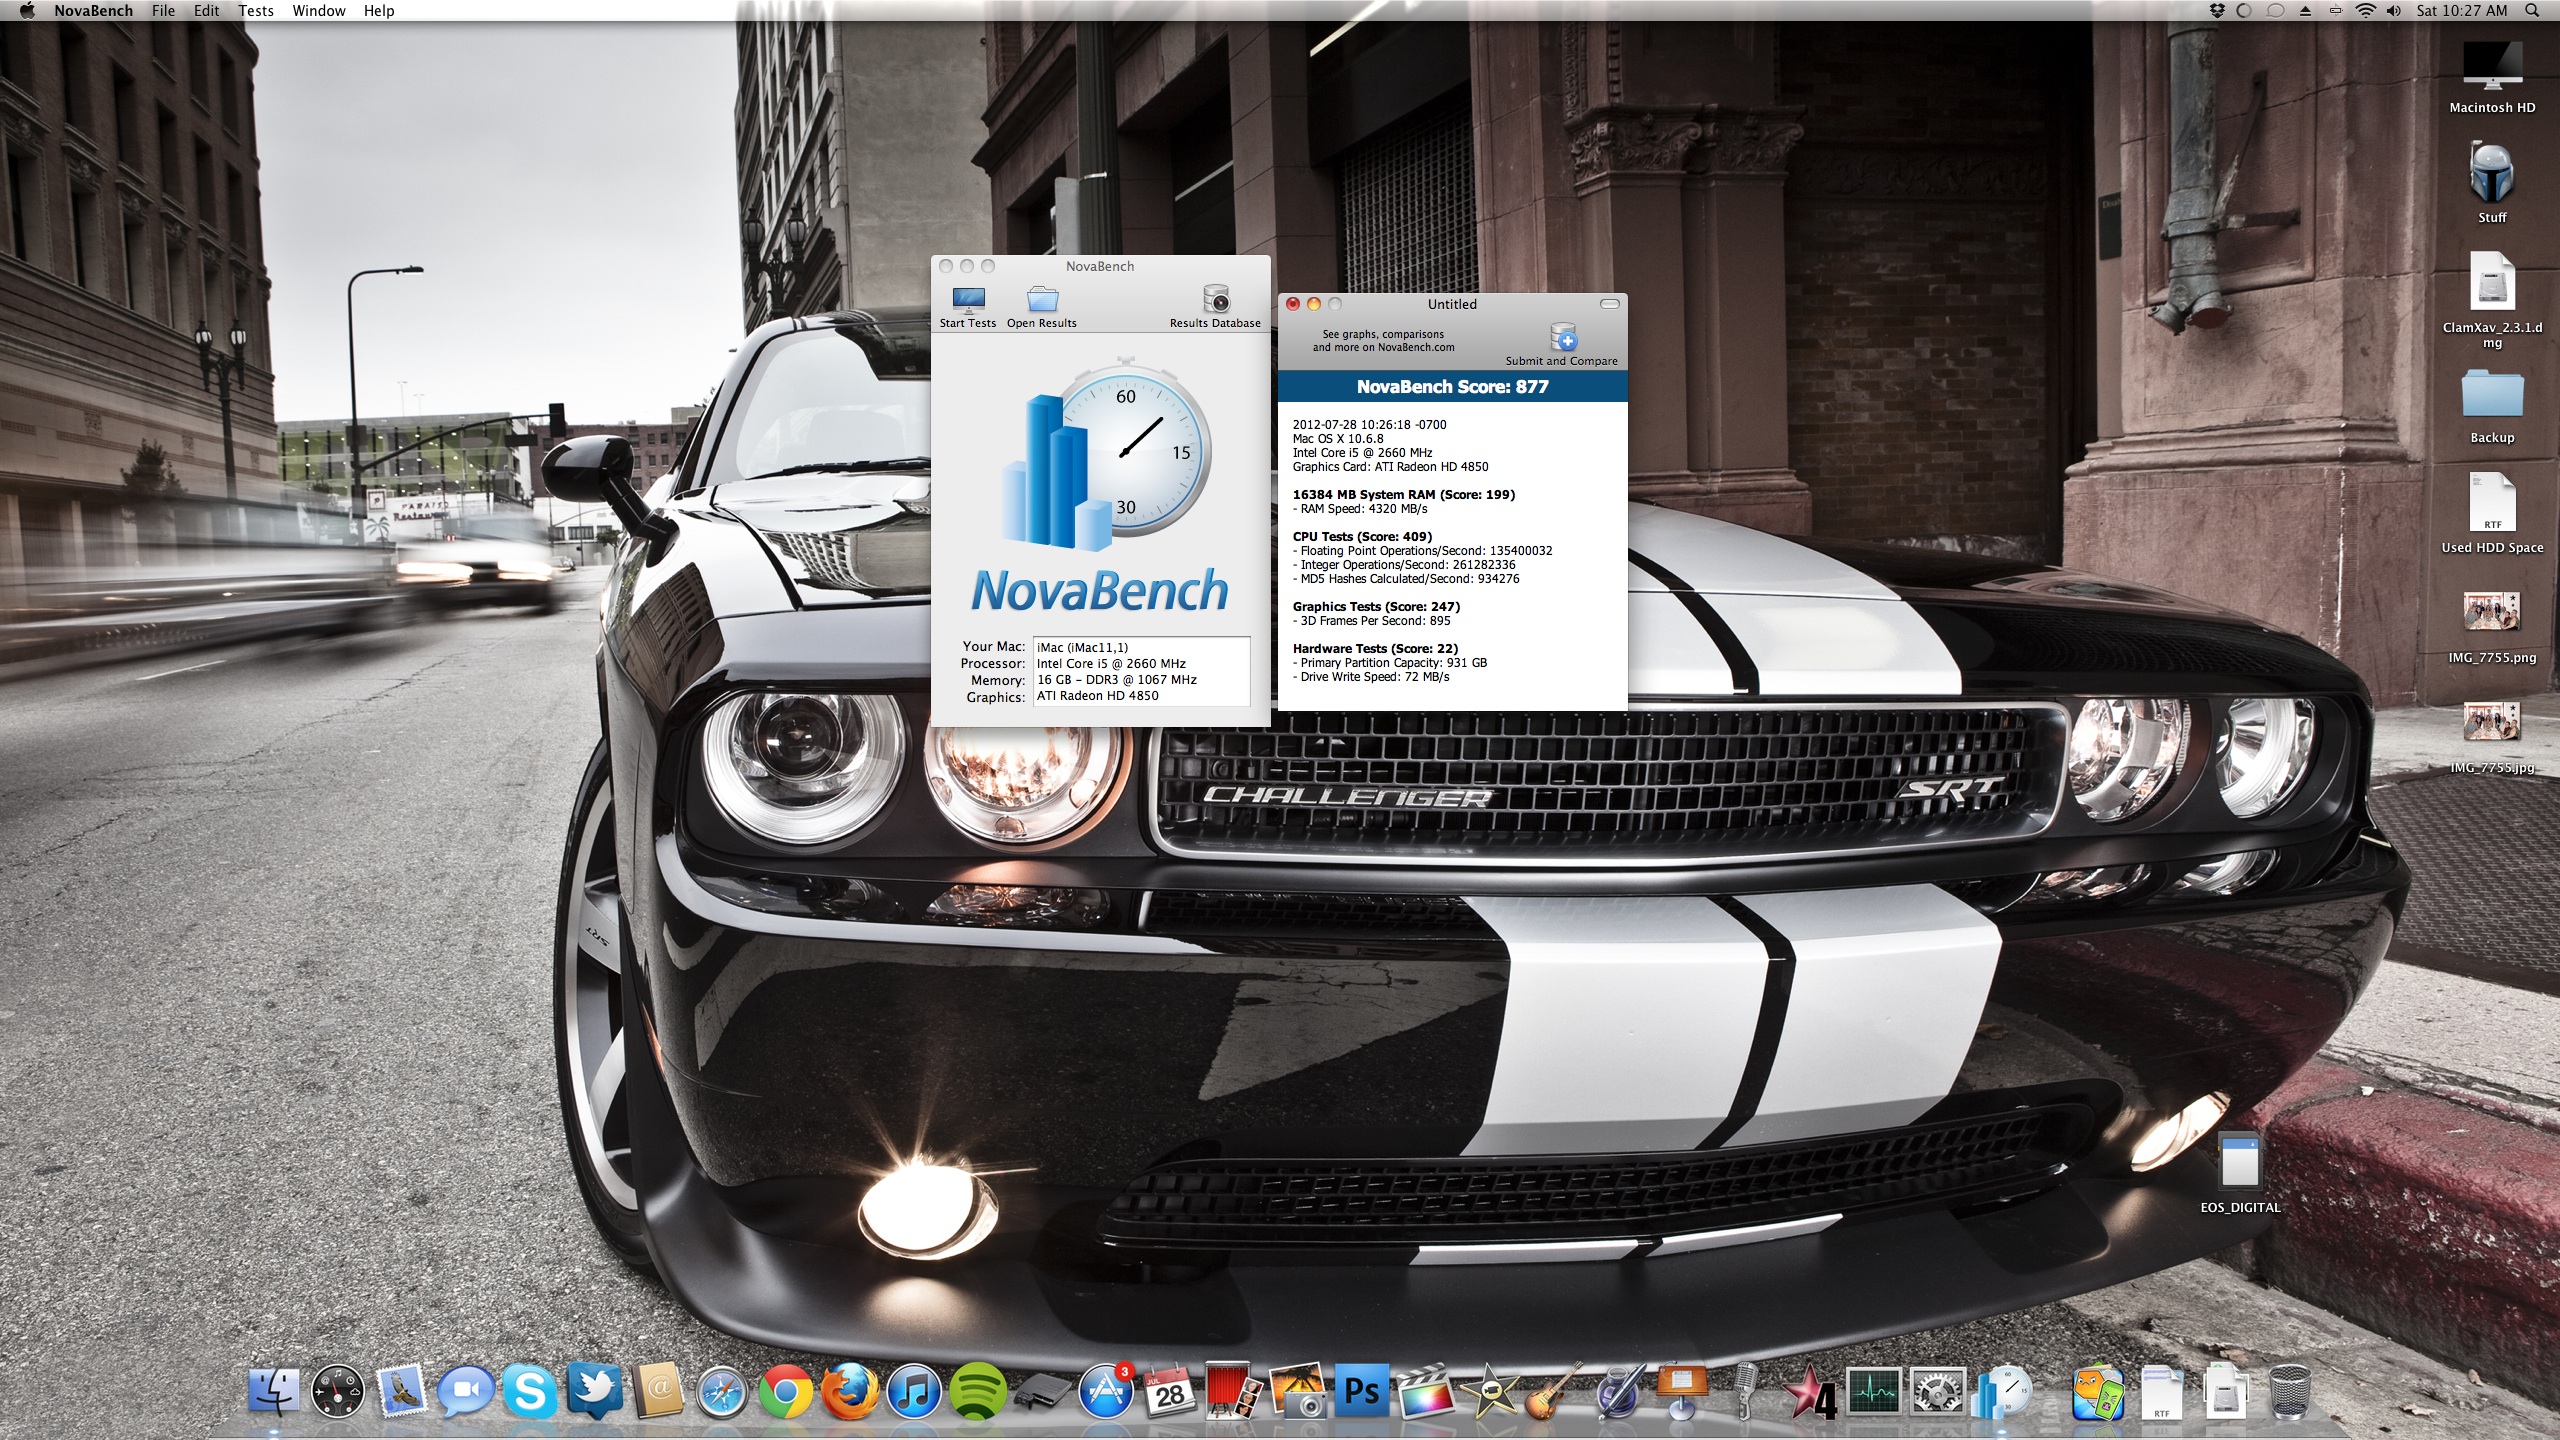This screenshot has height=1440, width=2560.
Task: Click the volume icon in menu bar
Action: (2393, 11)
